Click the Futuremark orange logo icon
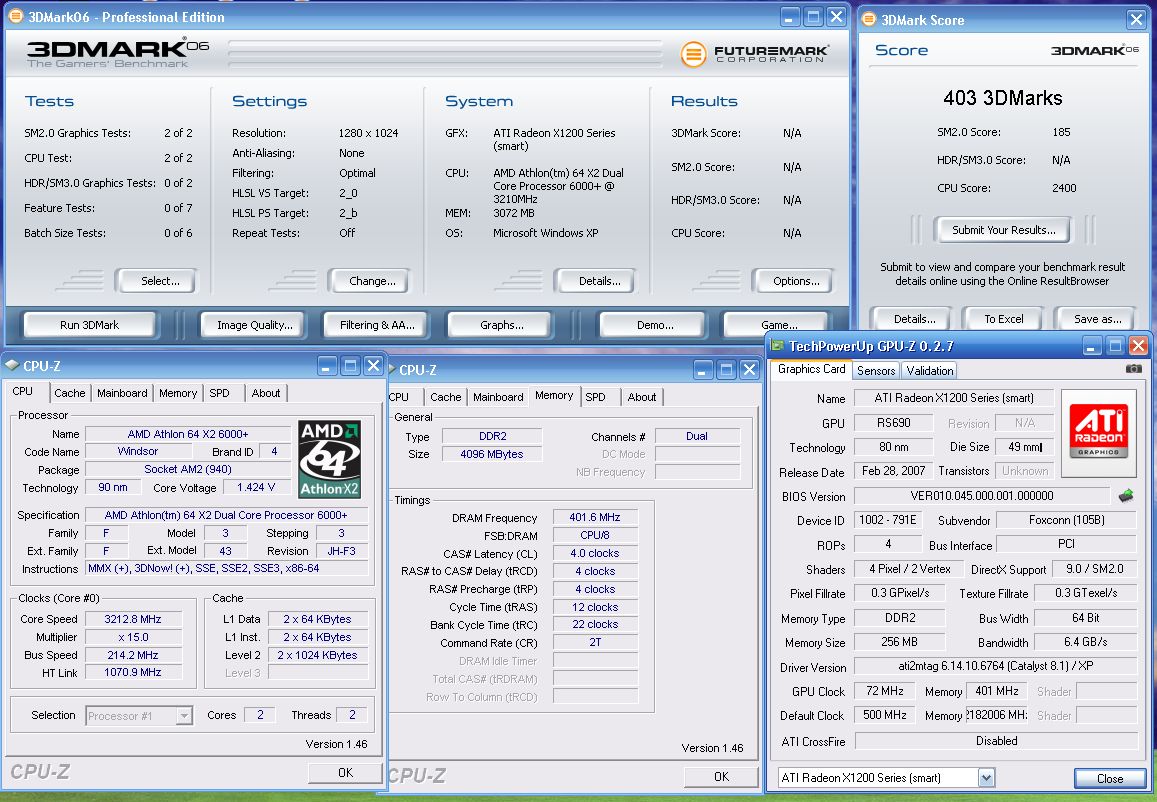Screen dimensions: 1157x802 coord(693,54)
